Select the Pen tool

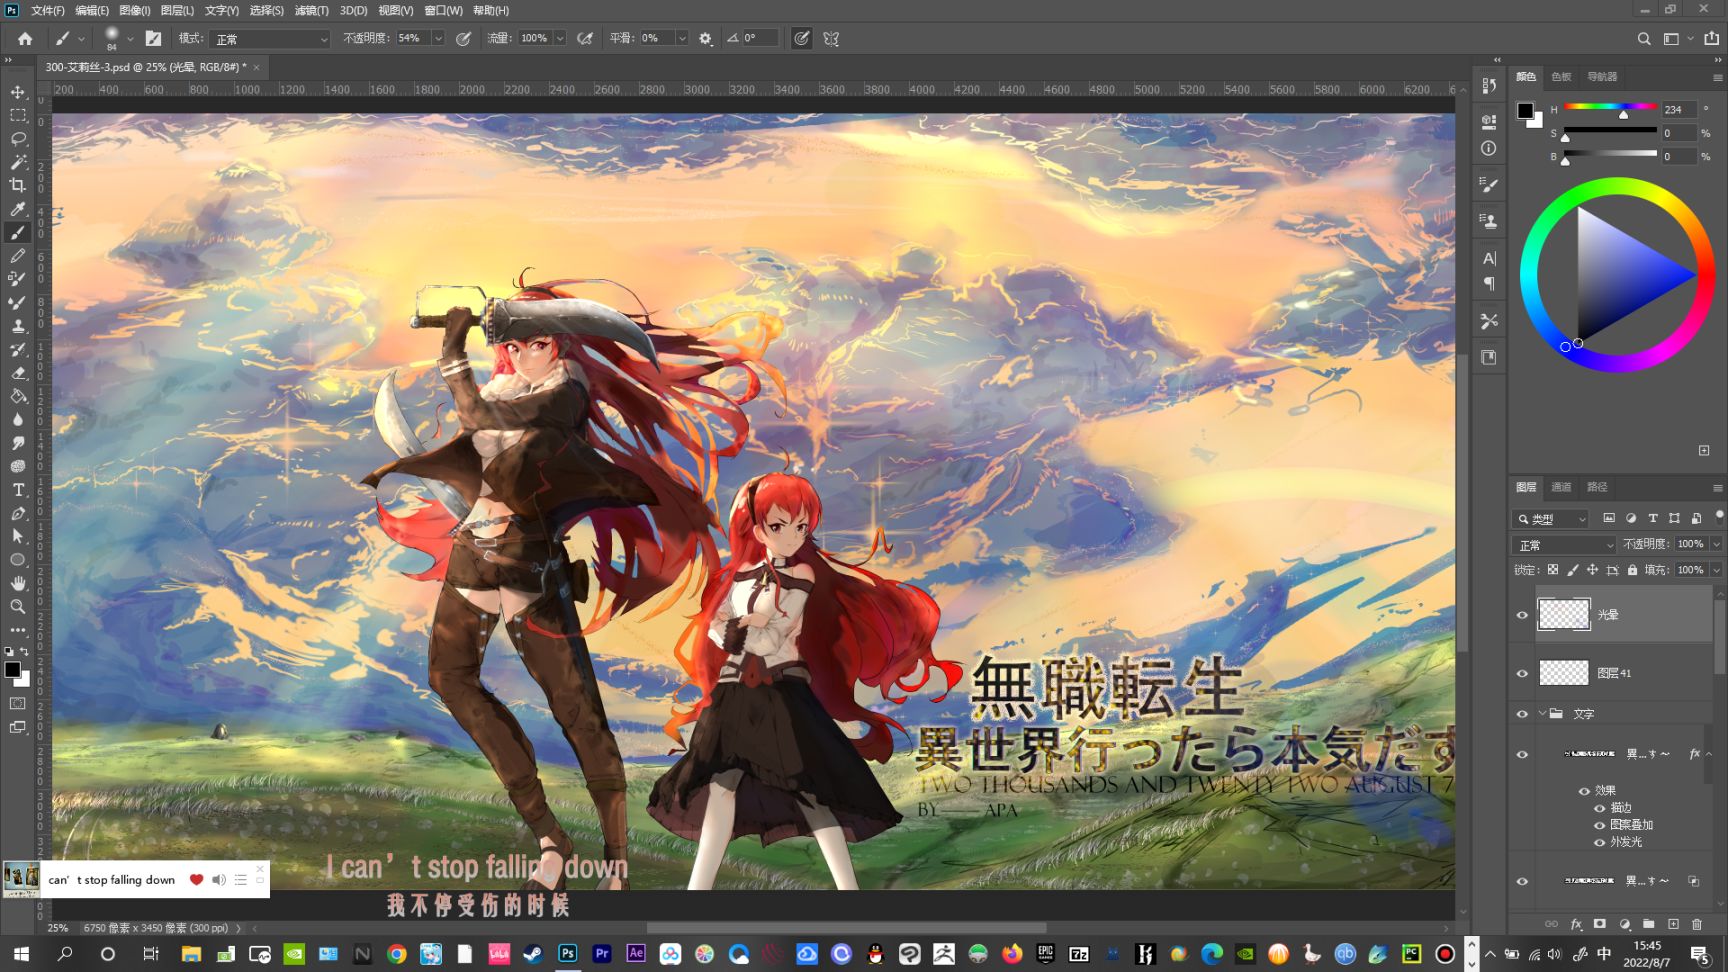pyautogui.click(x=18, y=513)
